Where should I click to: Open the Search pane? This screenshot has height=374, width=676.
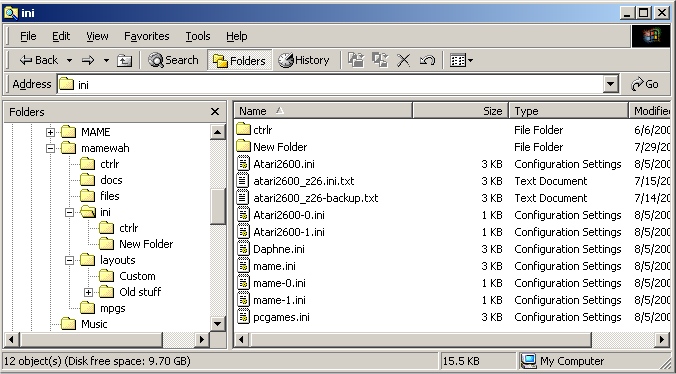(x=173, y=60)
